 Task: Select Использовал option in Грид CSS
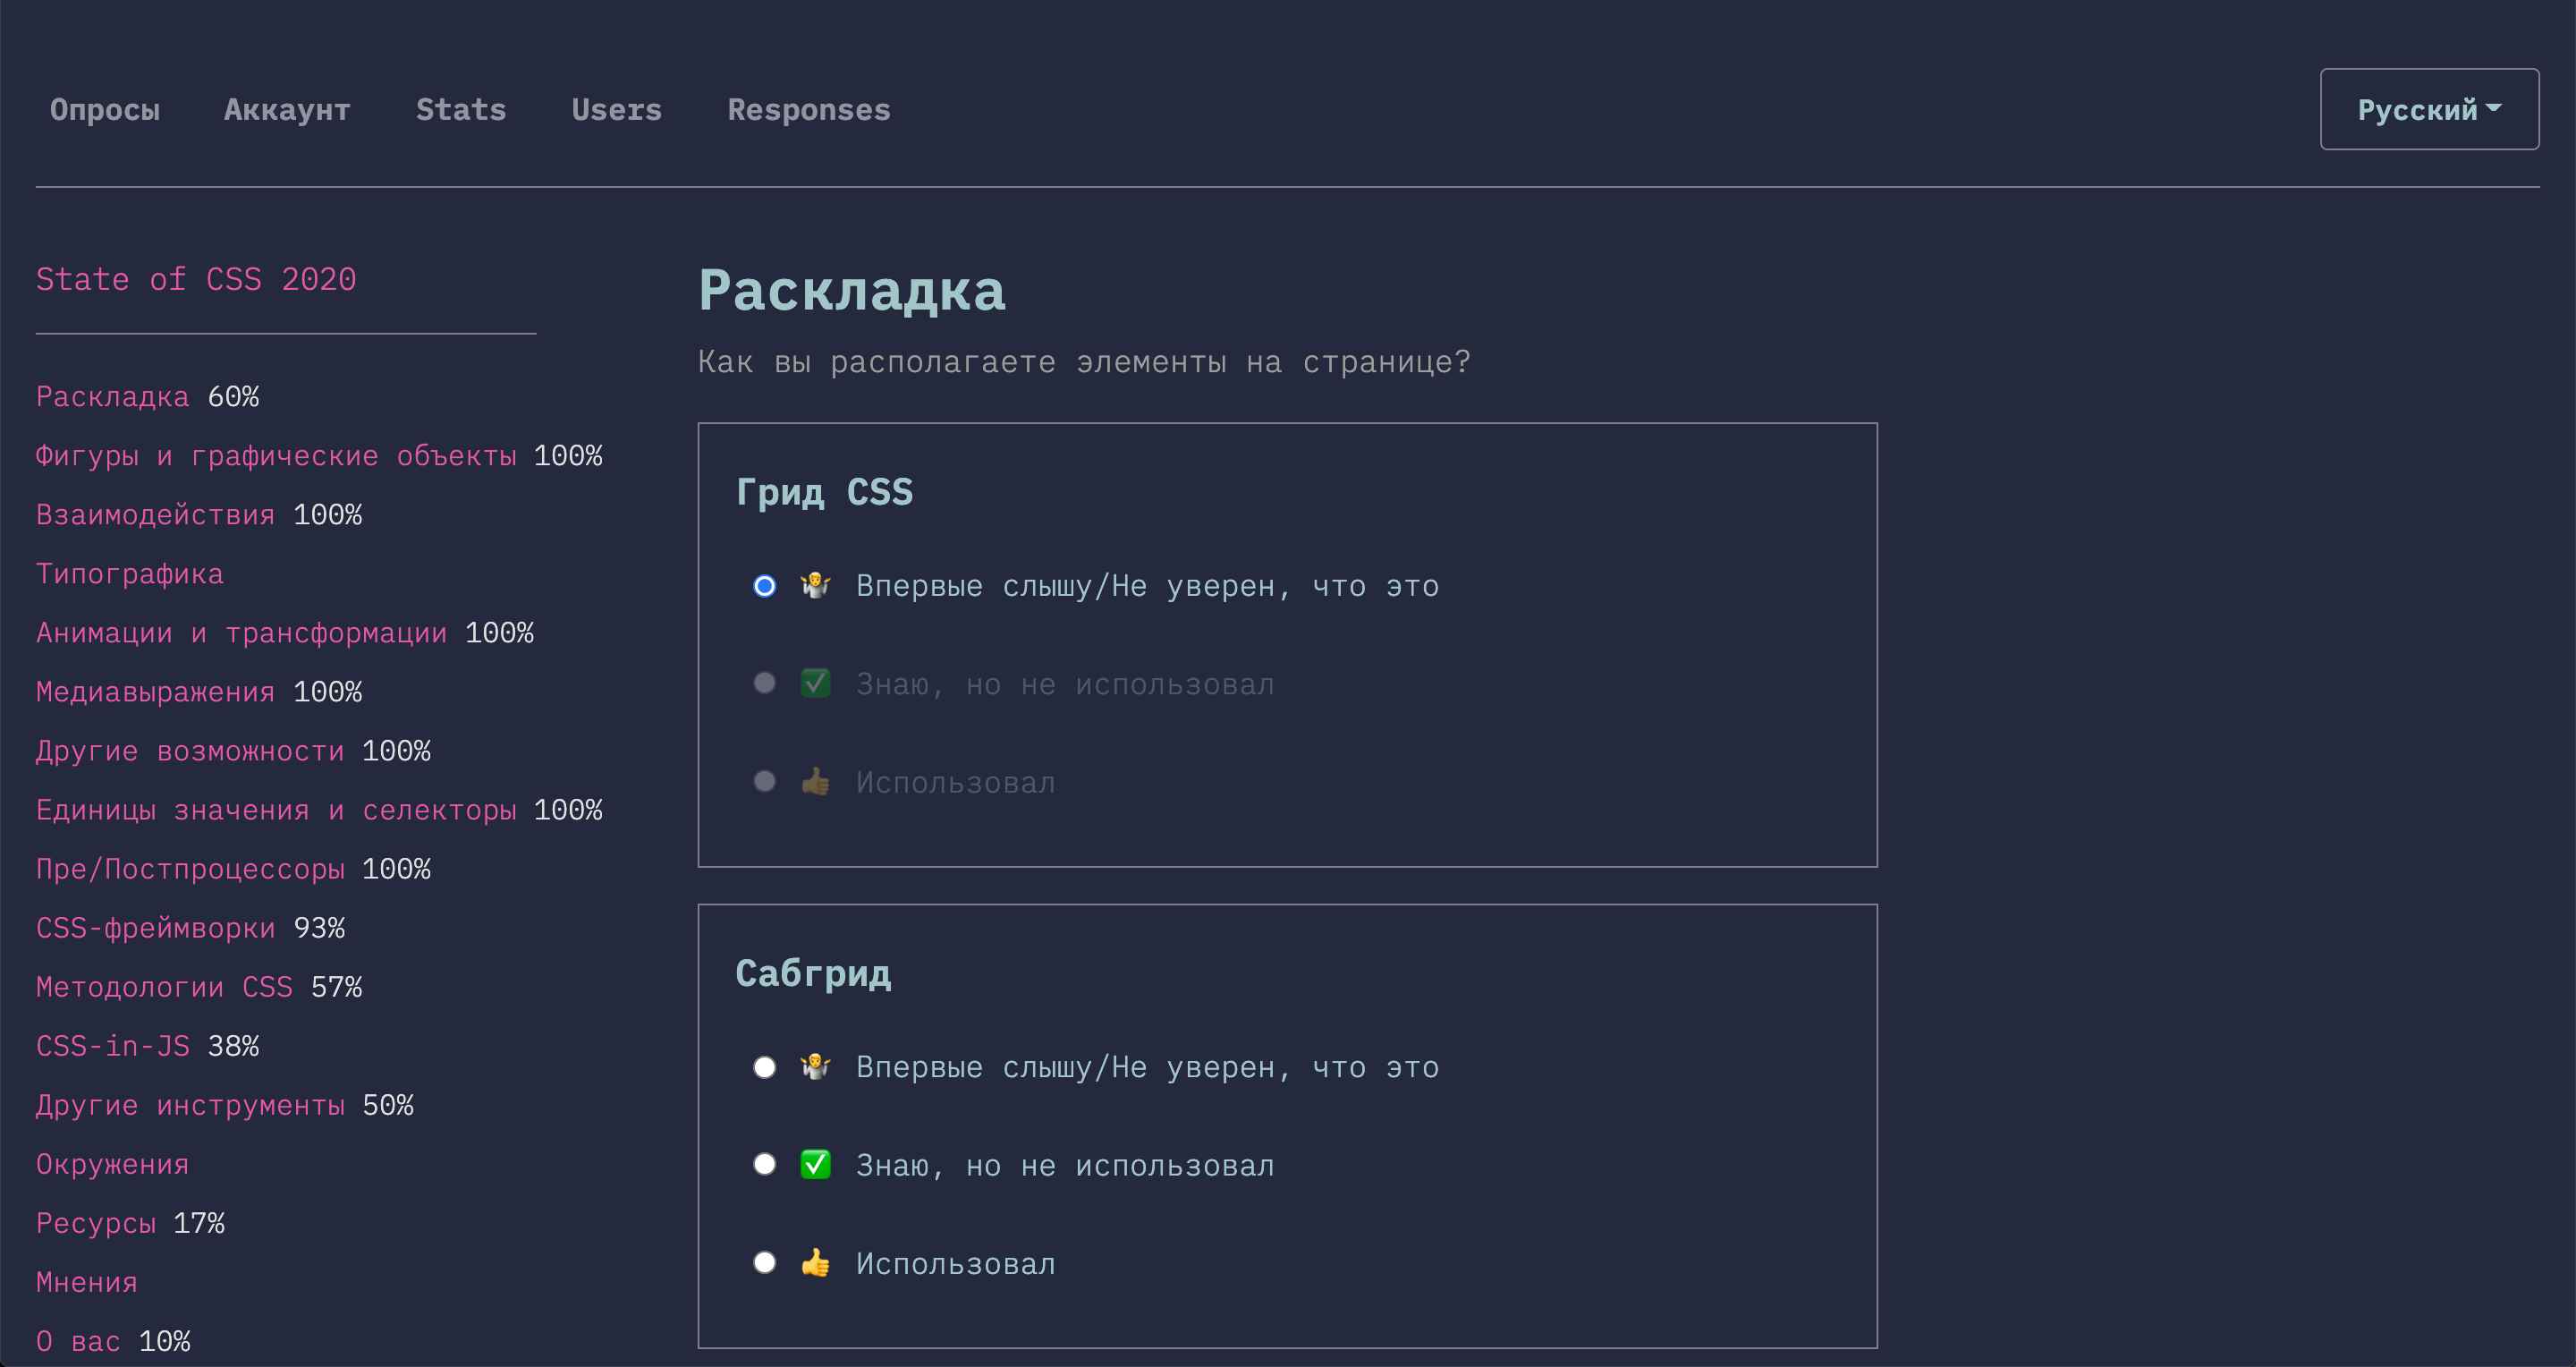point(765,781)
